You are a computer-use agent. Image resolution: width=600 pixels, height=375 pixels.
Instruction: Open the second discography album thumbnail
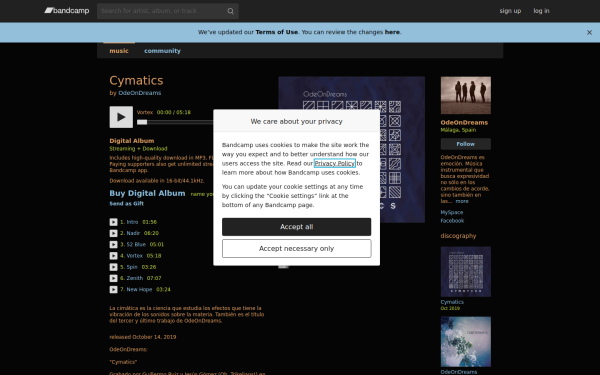click(x=466, y=342)
